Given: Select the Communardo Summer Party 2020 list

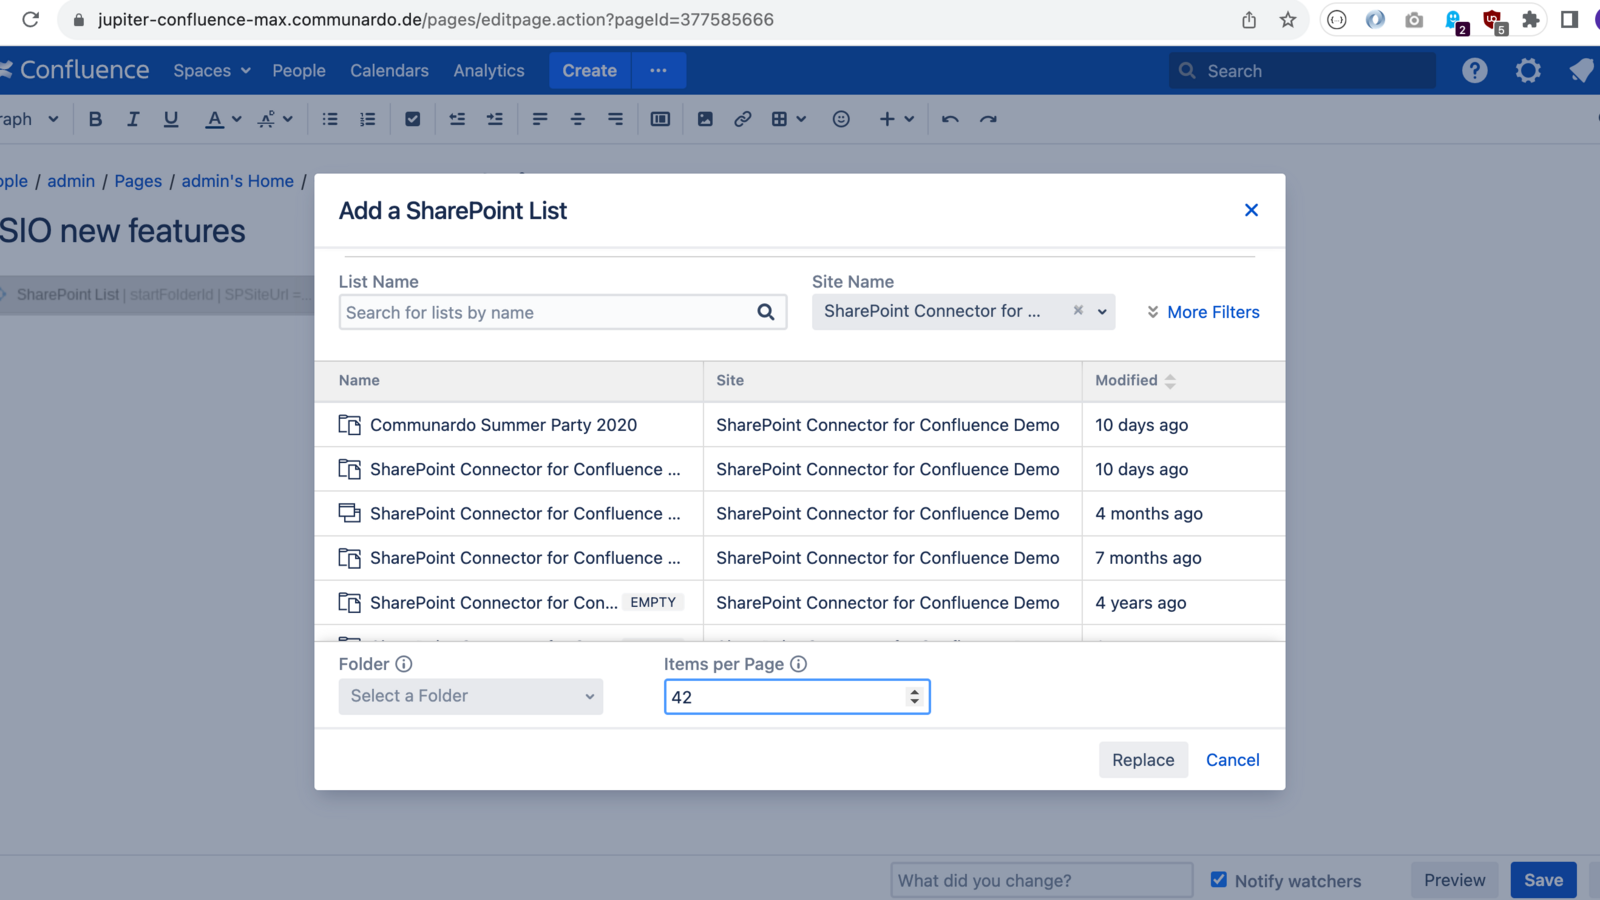Looking at the screenshot, I should [503, 425].
